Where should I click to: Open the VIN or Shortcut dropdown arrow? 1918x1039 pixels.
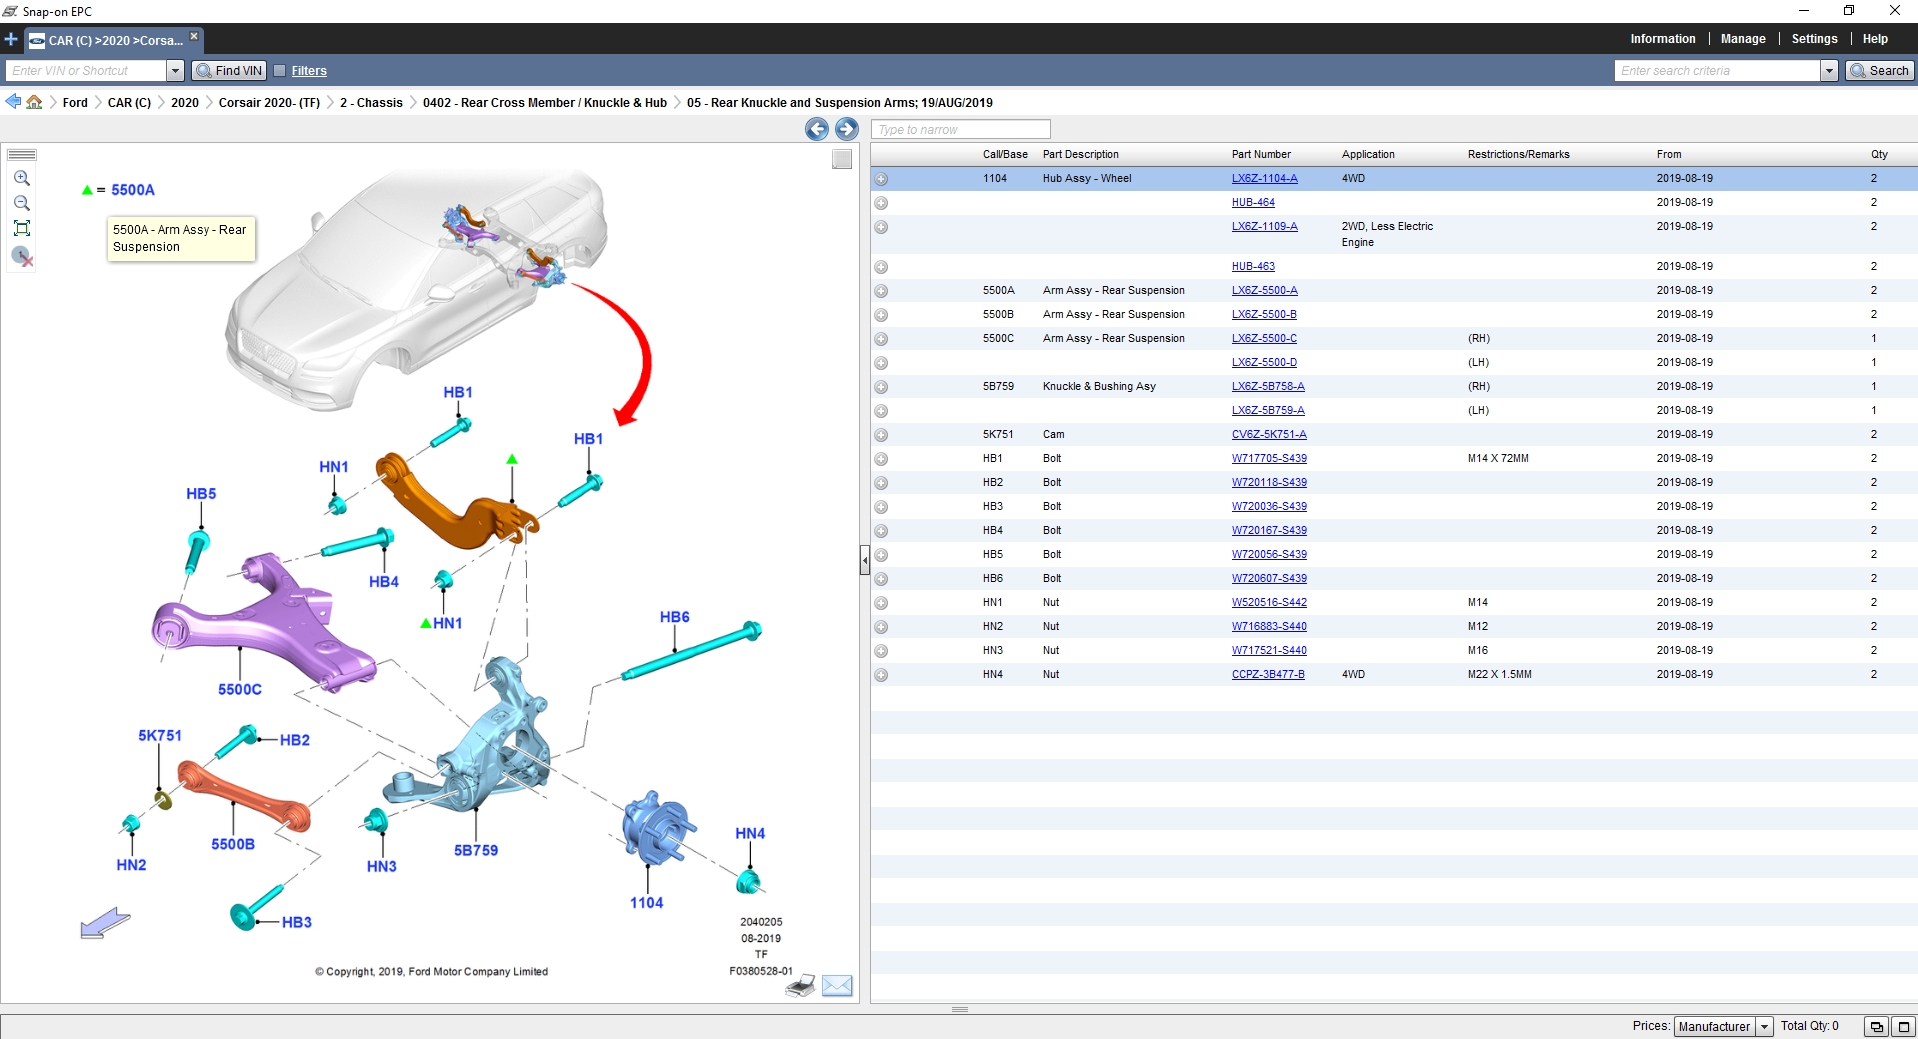point(175,71)
